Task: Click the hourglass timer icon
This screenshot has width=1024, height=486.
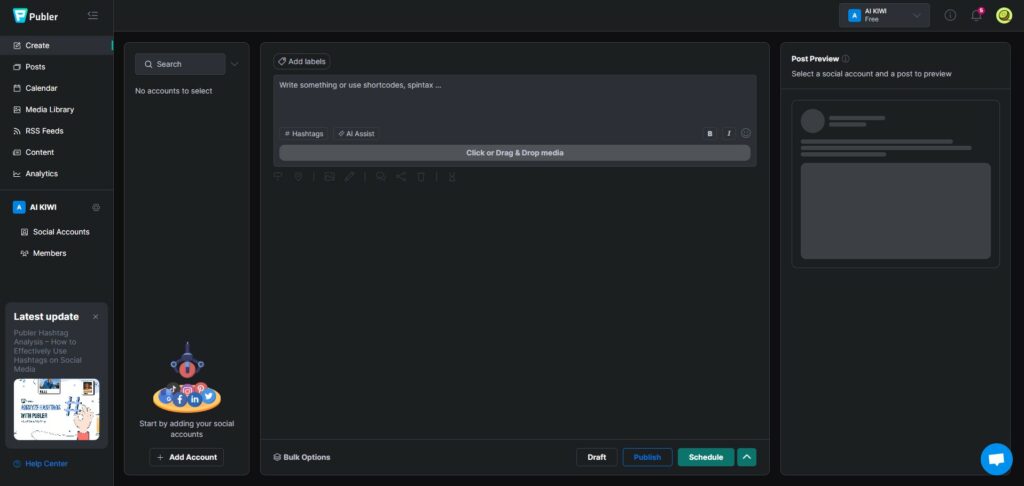Action: 452,176
